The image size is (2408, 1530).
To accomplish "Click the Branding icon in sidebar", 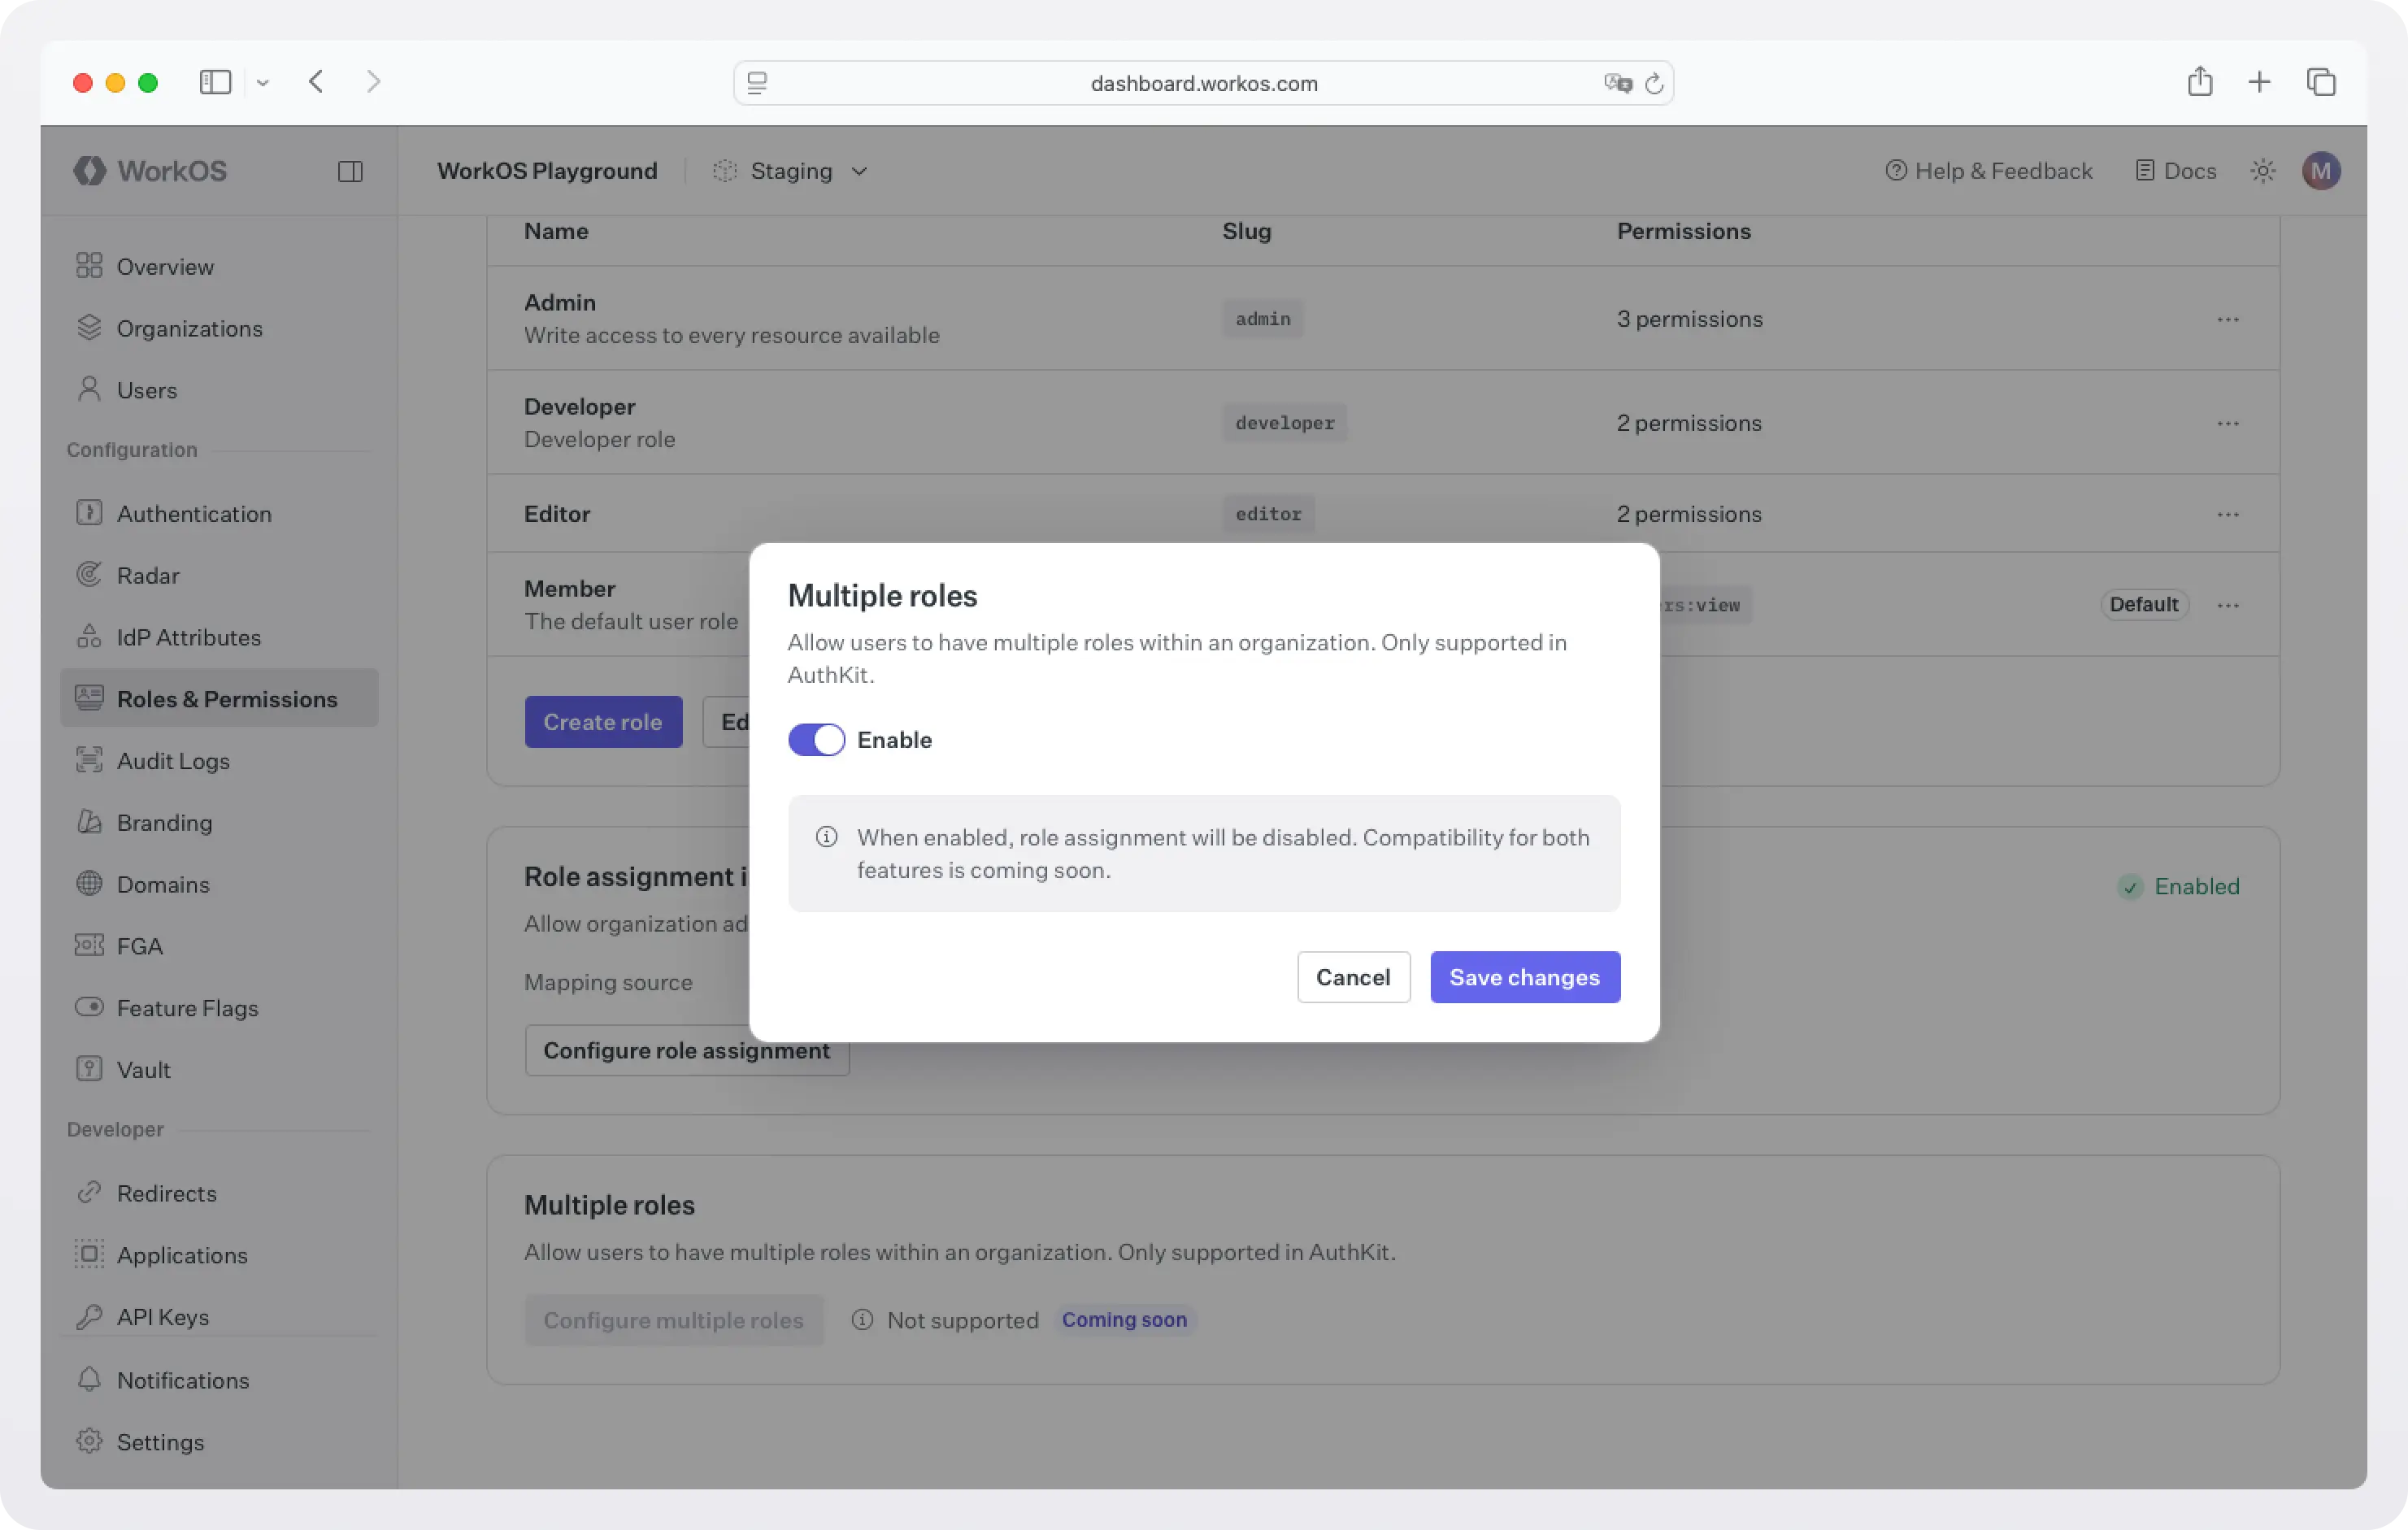I will tap(89, 822).
